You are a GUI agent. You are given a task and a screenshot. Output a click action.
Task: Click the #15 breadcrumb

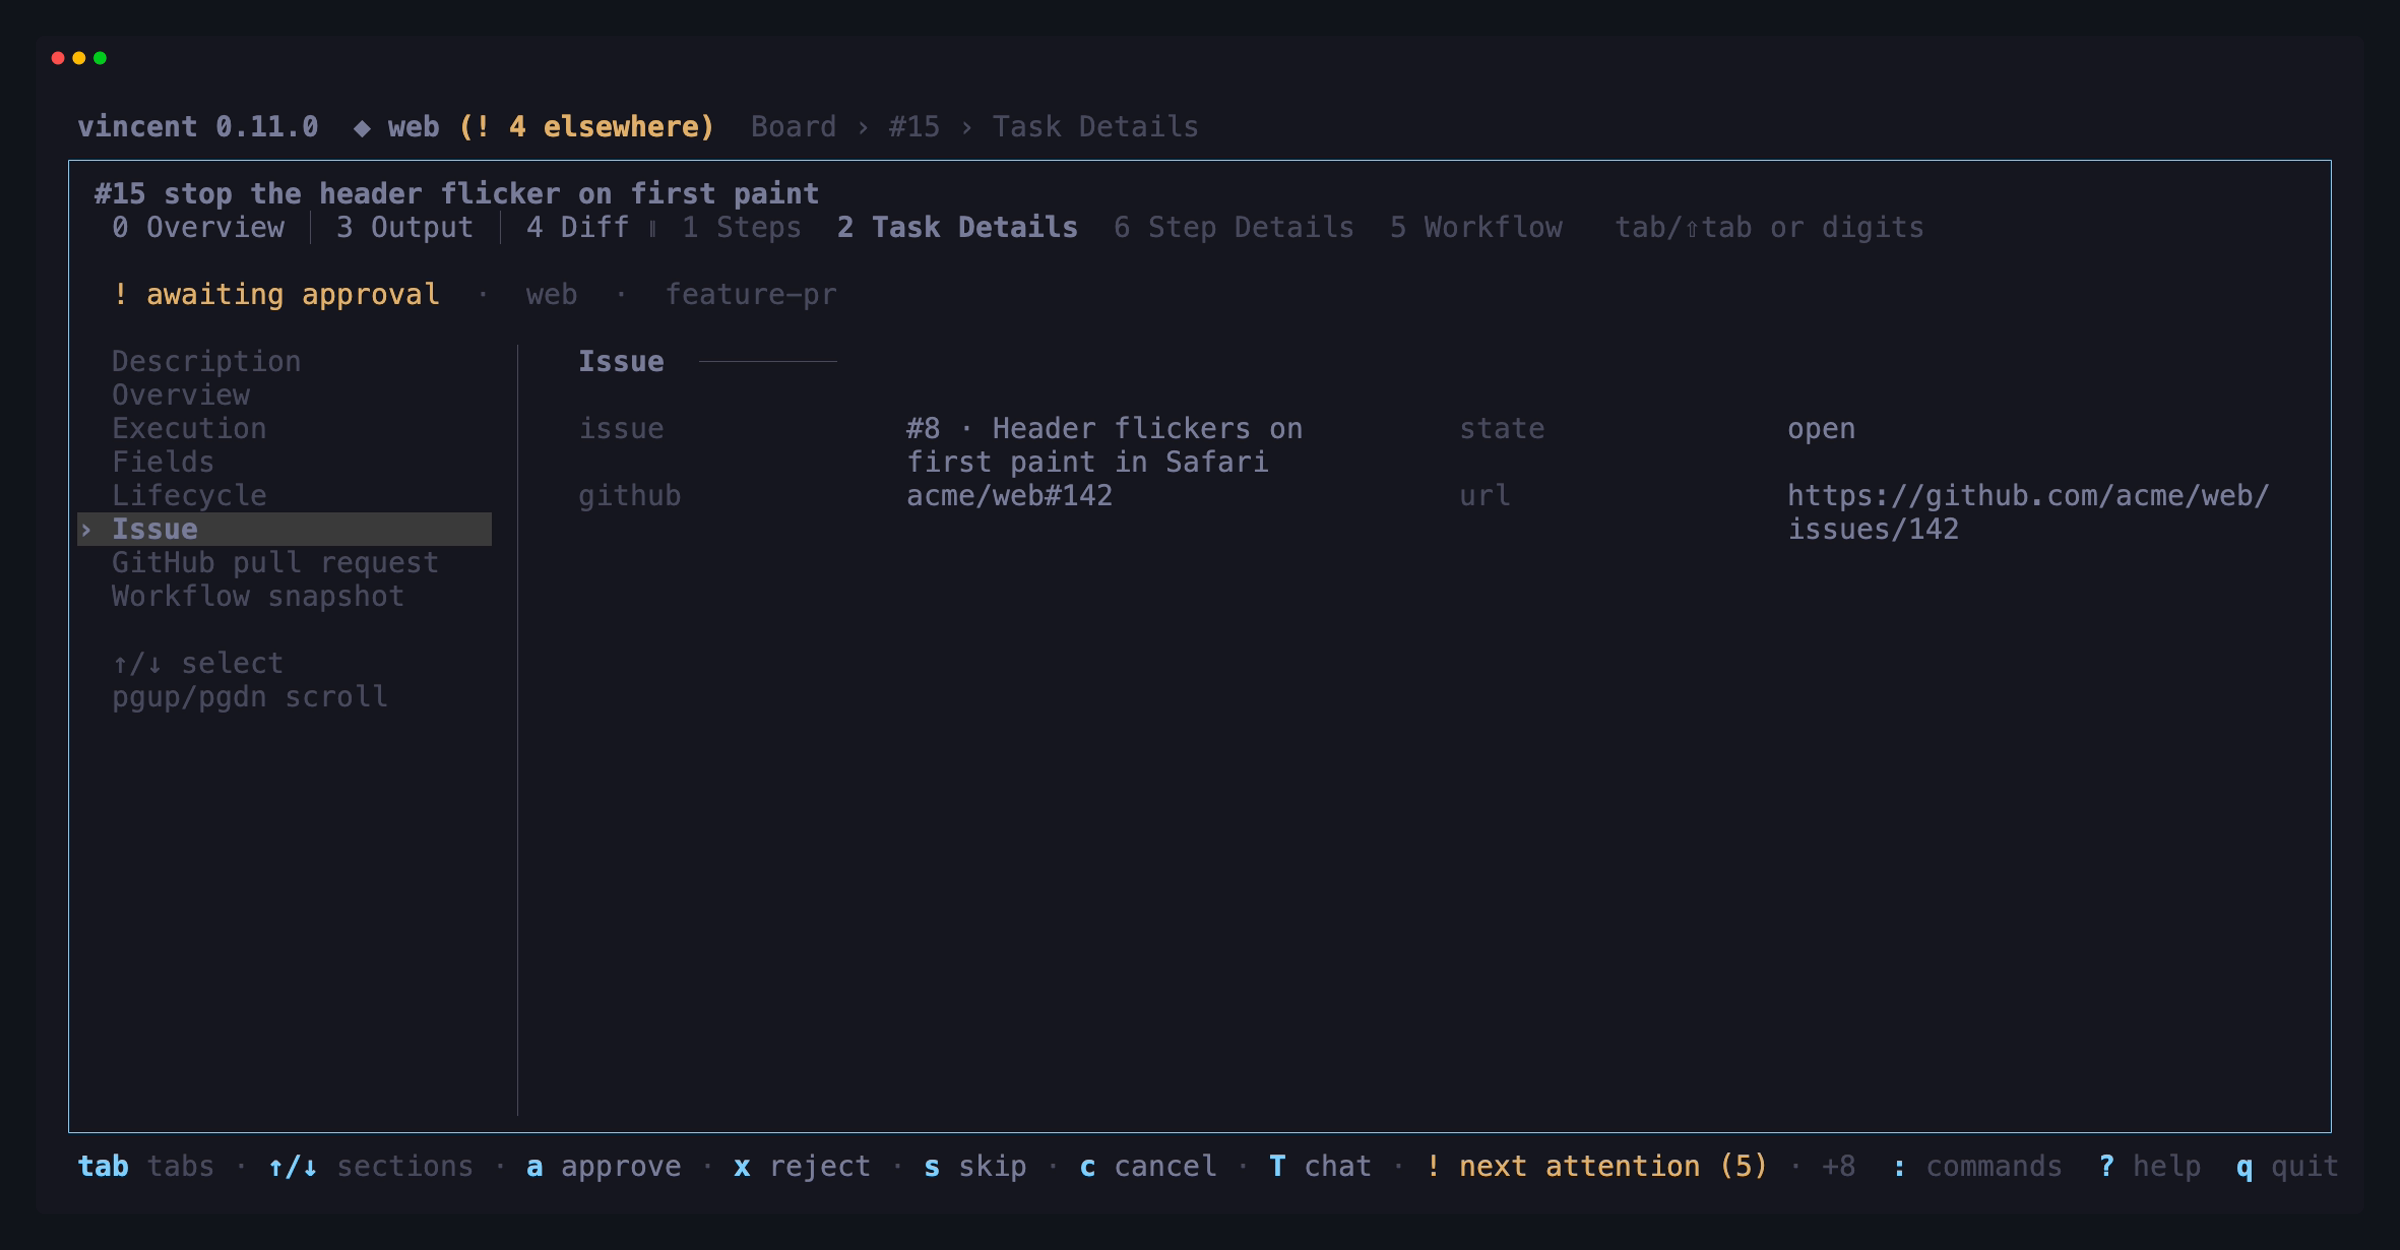click(x=914, y=127)
